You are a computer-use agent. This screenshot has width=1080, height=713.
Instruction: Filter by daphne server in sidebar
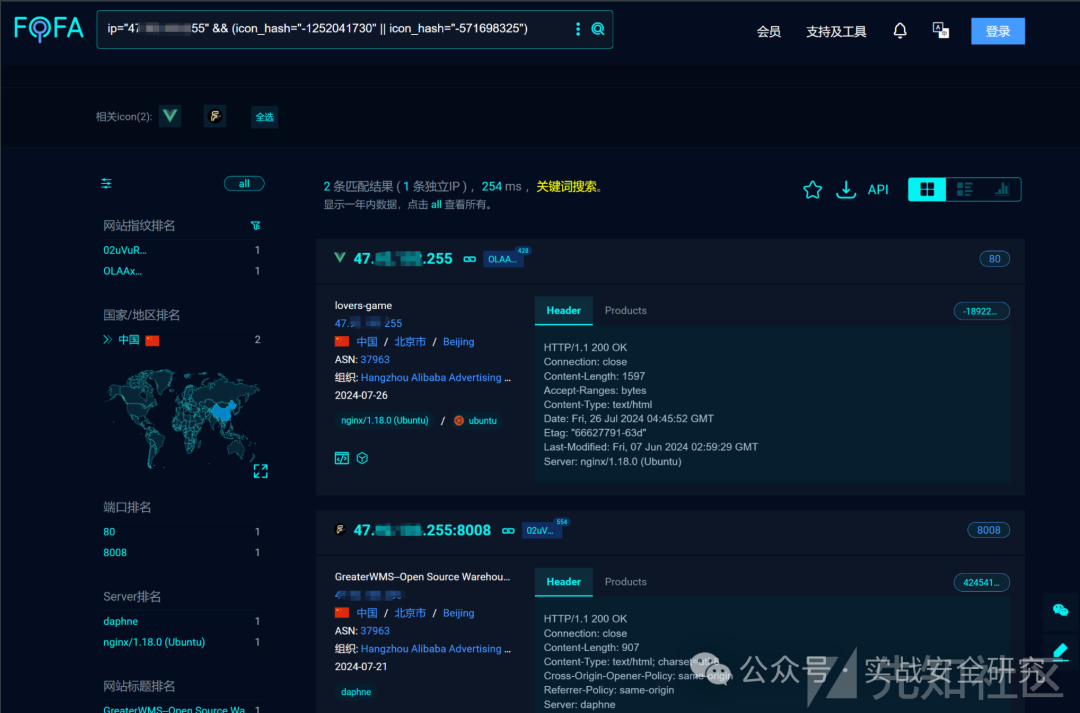121,621
